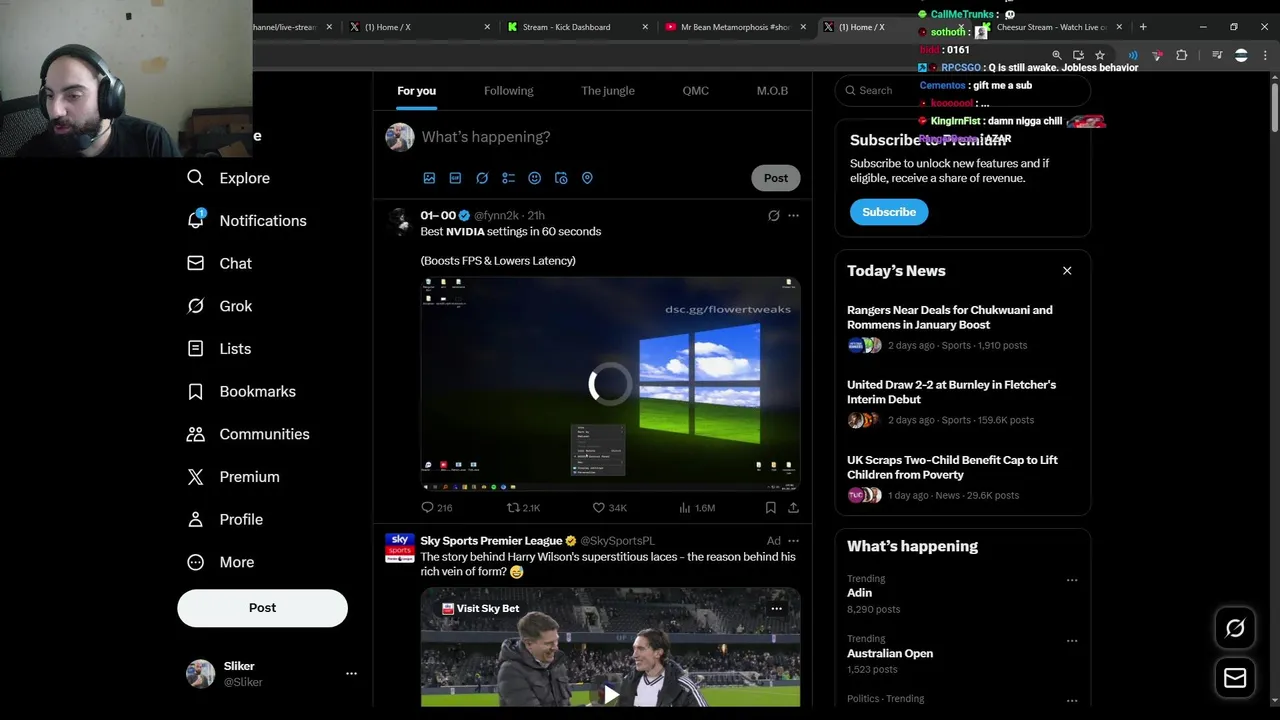This screenshot has height=720, width=1280.
Task: Schedule a post via the composer calendar icon
Action: pos(561,178)
